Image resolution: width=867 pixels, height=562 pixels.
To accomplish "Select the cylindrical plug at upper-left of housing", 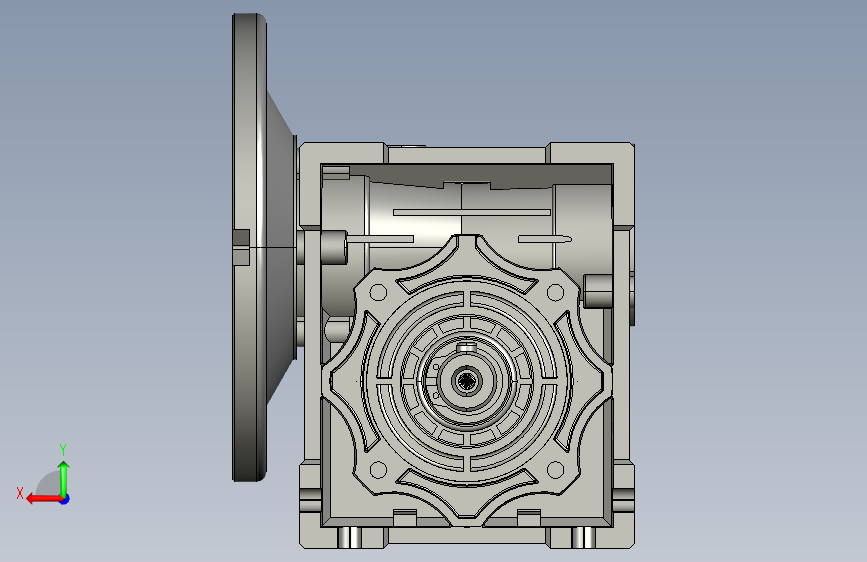I will point(334,247).
